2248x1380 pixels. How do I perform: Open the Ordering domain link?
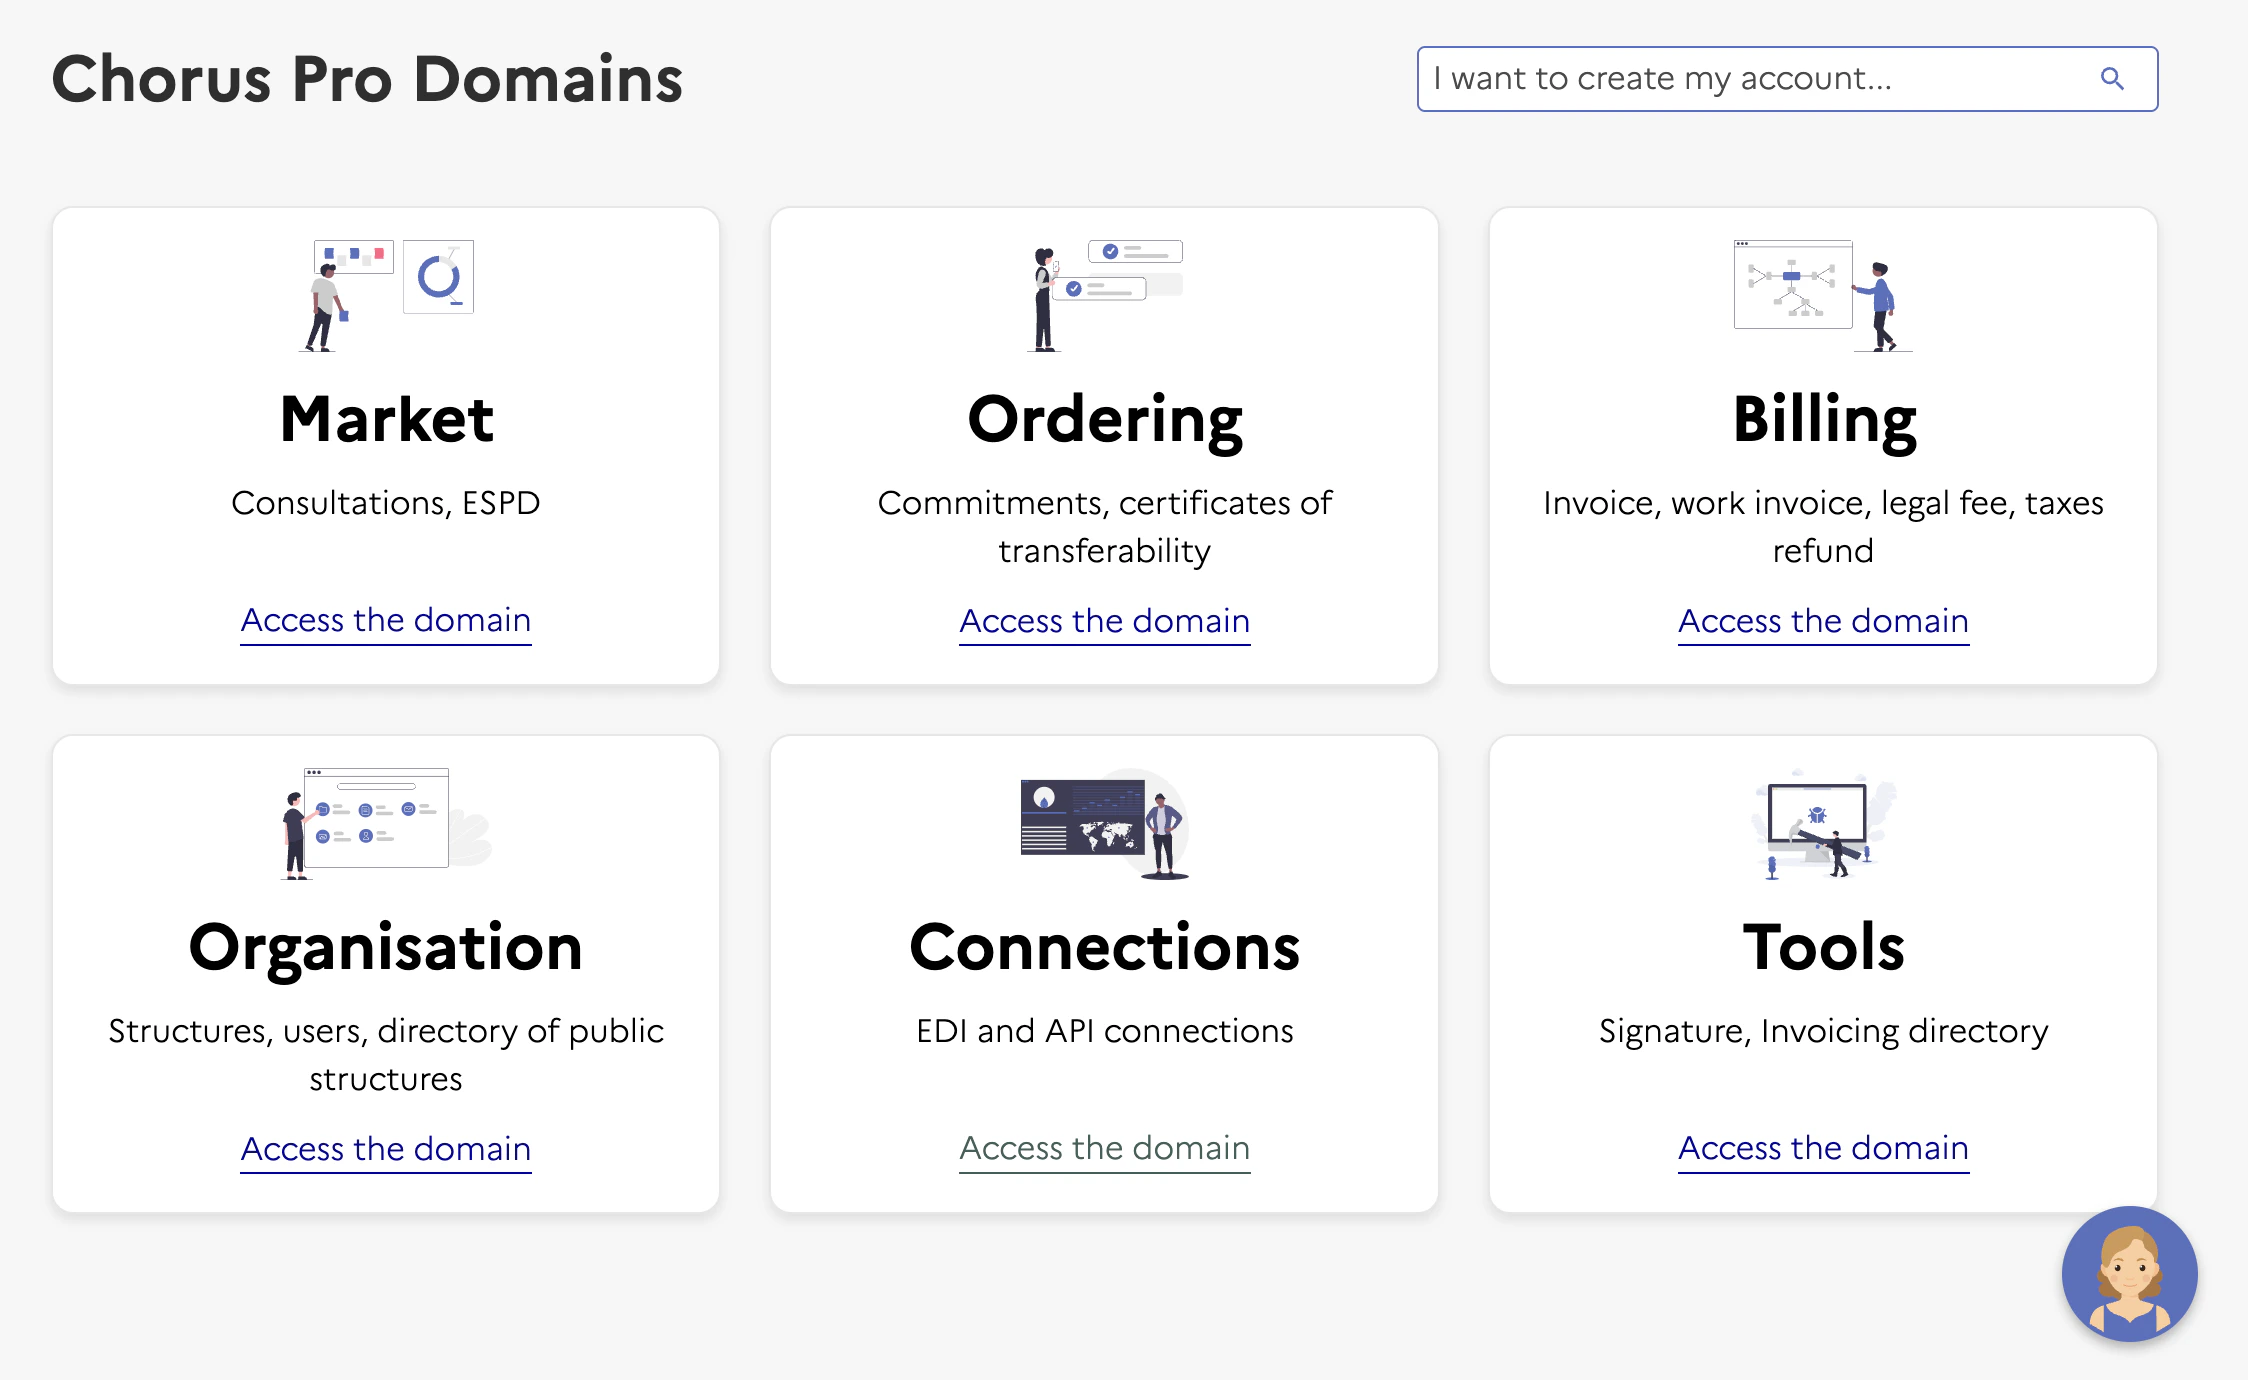click(x=1103, y=621)
